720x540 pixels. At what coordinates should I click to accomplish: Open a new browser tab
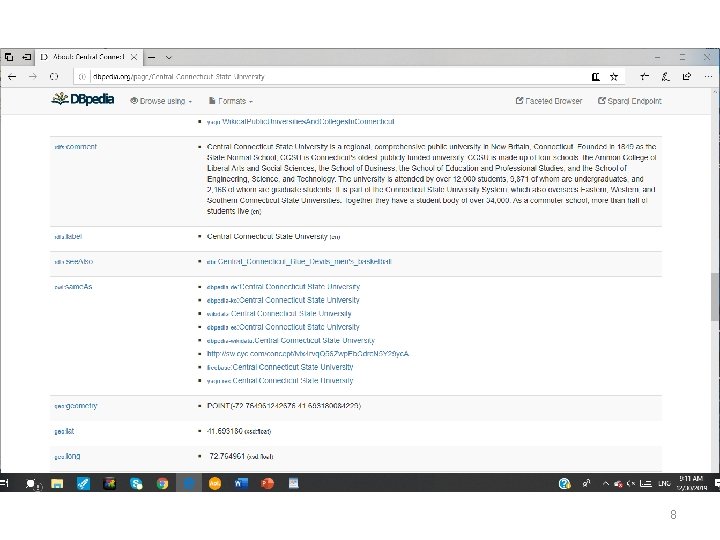click(x=152, y=57)
